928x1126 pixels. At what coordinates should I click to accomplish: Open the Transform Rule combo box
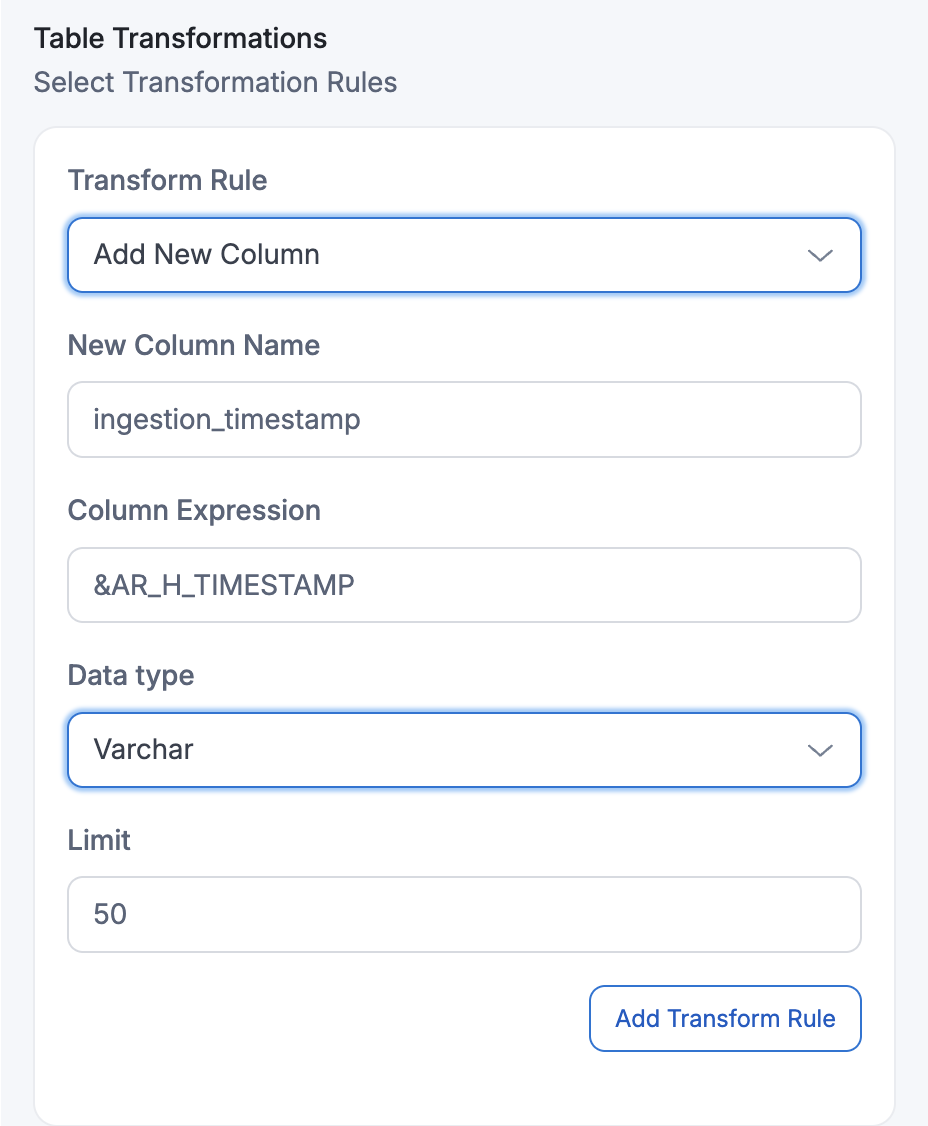click(x=464, y=255)
